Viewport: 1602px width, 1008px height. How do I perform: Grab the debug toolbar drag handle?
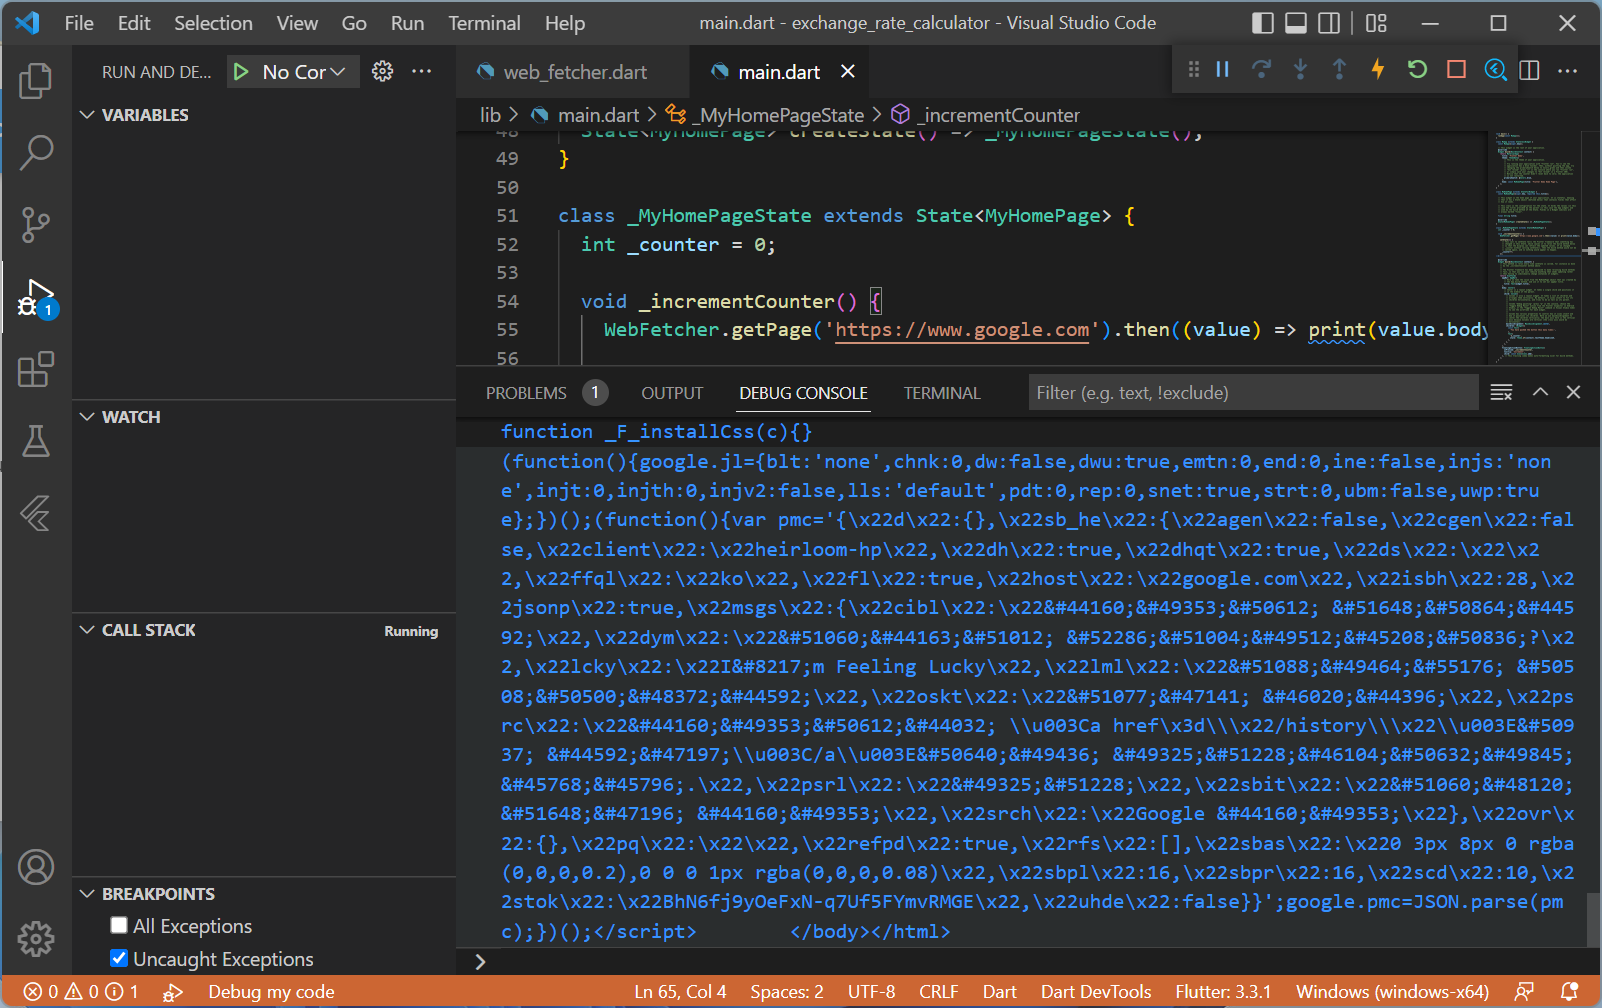tap(1193, 69)
